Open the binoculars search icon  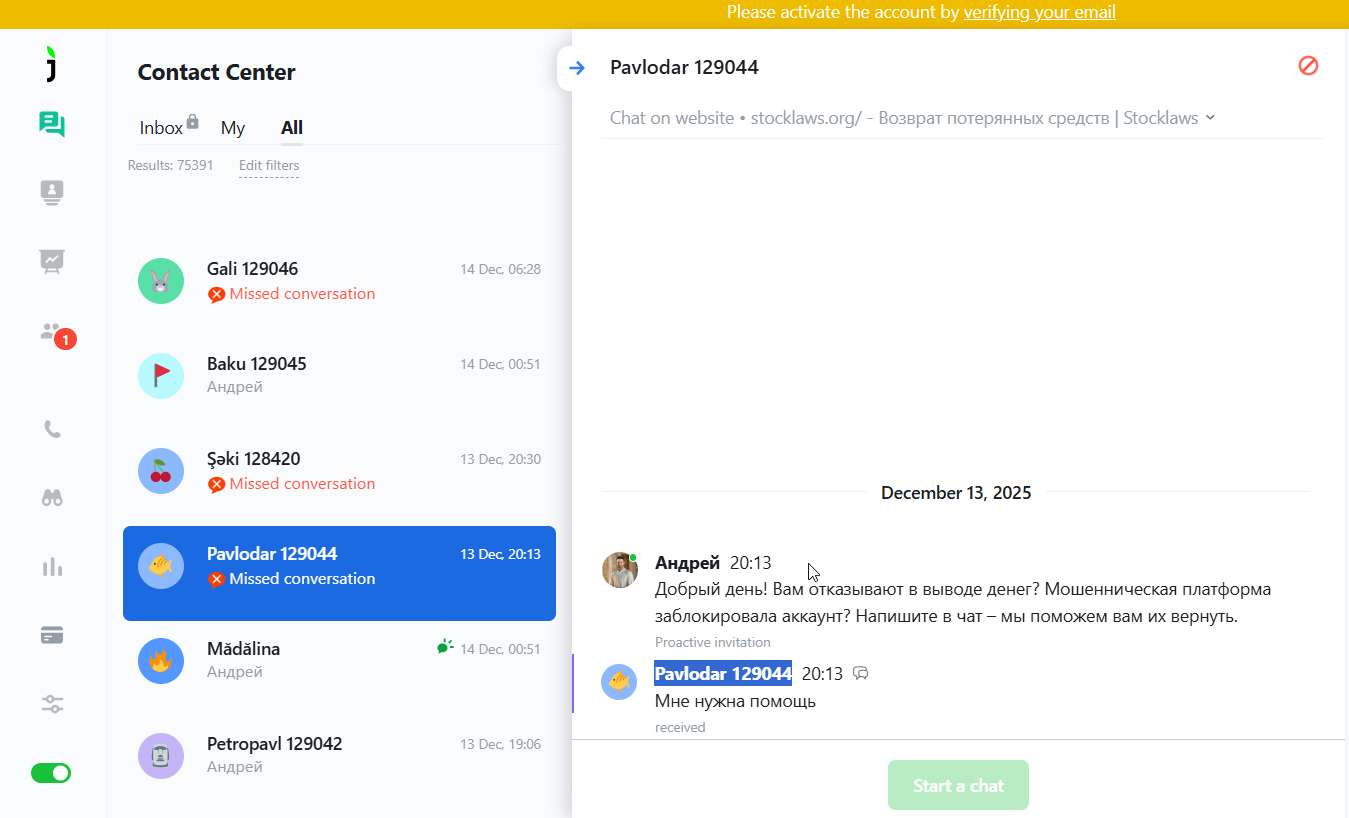point(52,498)
